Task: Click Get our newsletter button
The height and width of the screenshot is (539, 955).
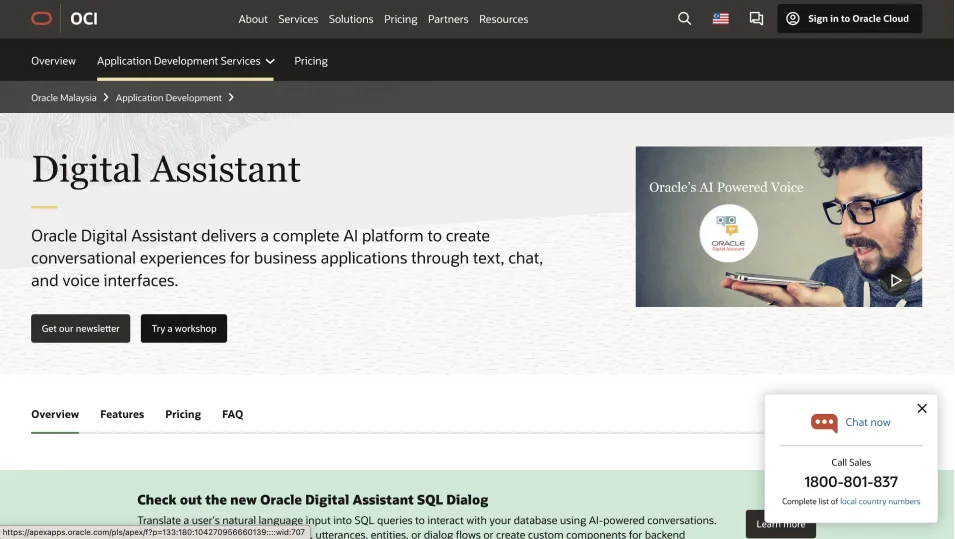Action: tap(80, 328)
